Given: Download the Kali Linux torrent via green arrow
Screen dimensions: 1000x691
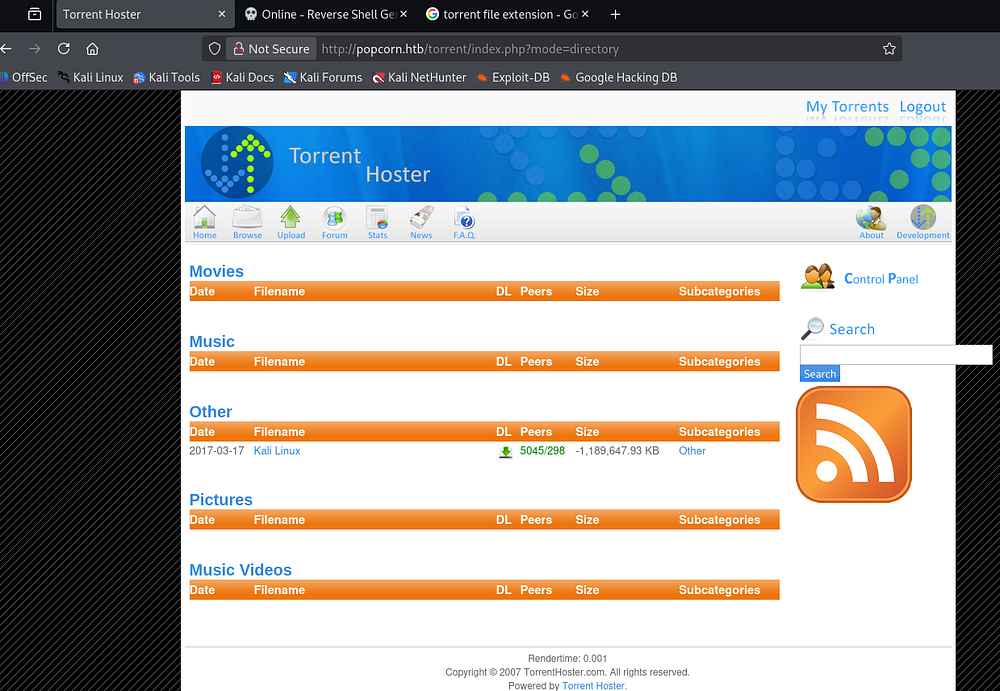Looking at the screenshot, I should [x=506, y=452].
